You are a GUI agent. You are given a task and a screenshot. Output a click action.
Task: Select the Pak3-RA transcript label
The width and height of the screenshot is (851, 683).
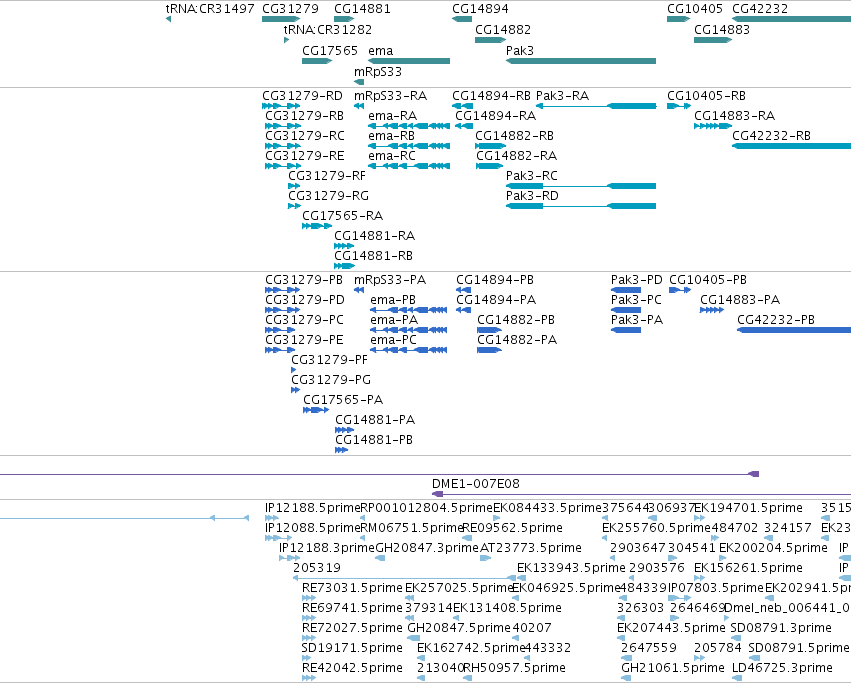[562, 96]
